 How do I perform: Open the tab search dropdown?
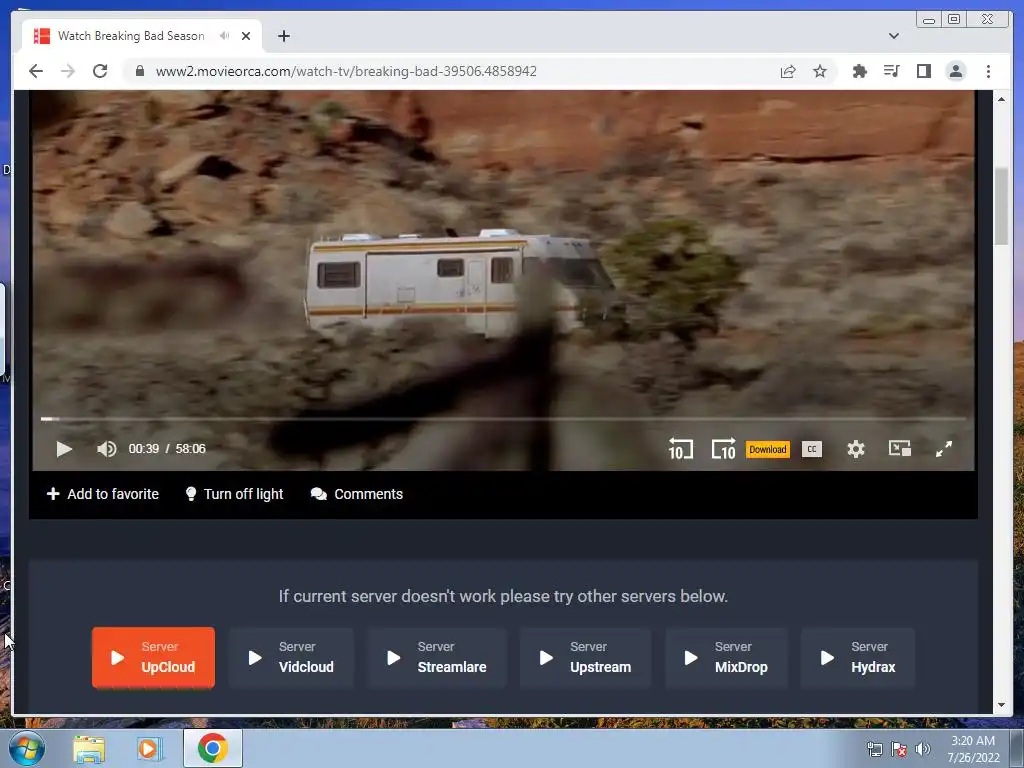coord(894,36)
